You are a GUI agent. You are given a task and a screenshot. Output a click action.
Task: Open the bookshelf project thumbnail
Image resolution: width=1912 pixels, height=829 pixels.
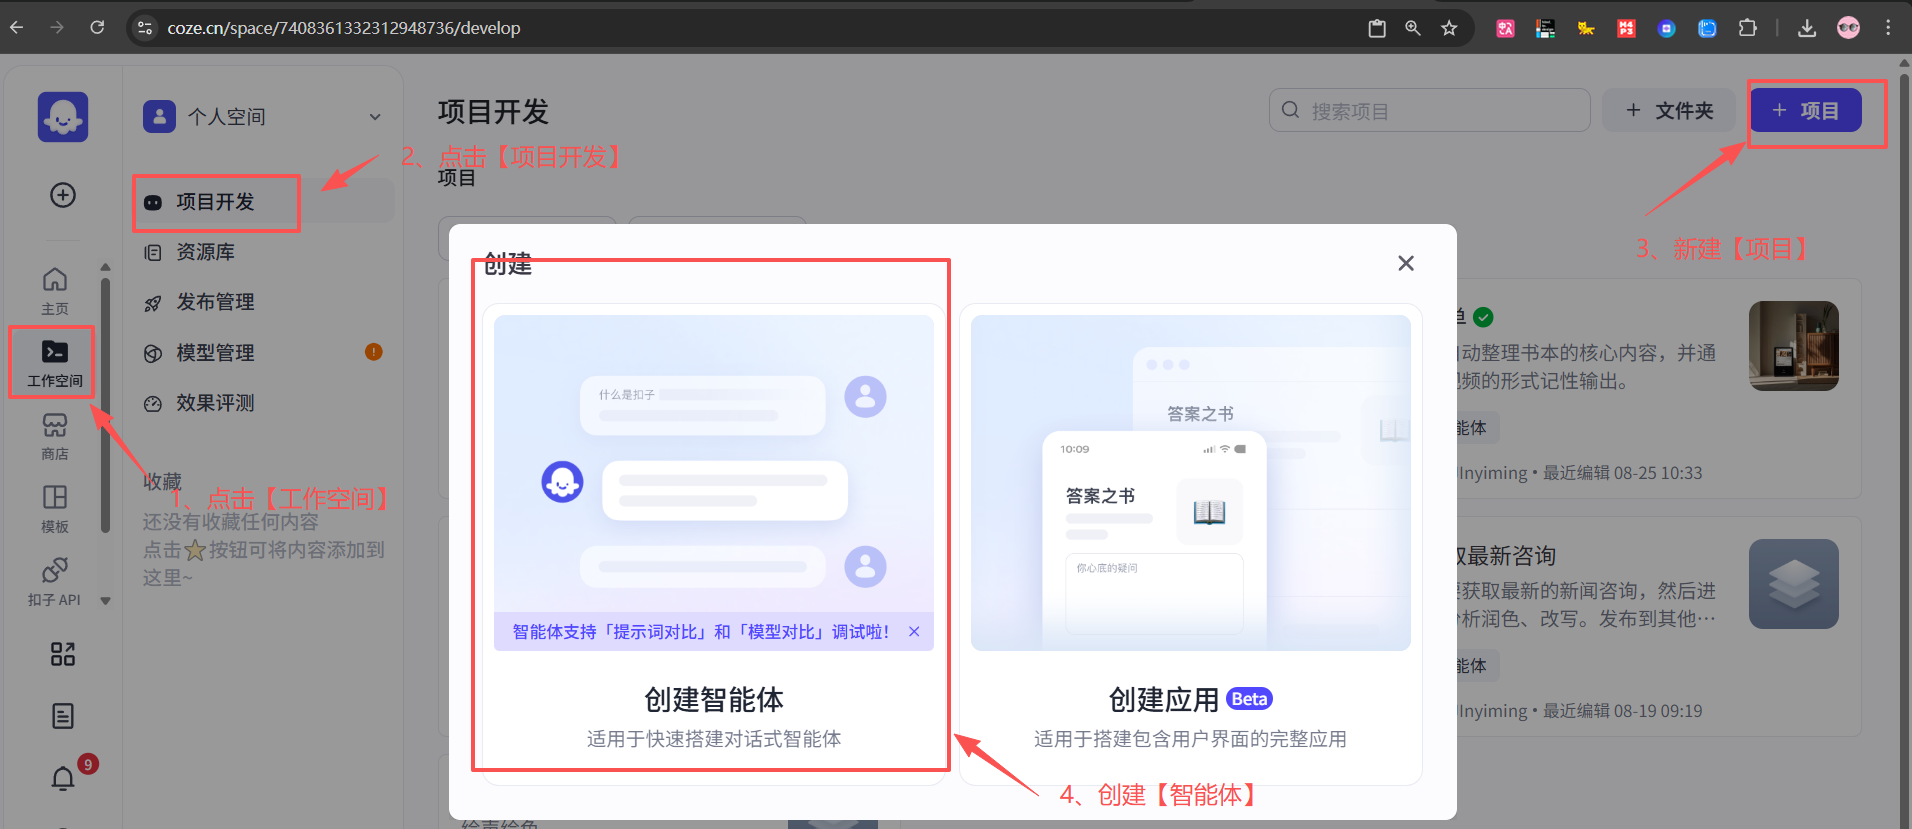point(1794,346)
